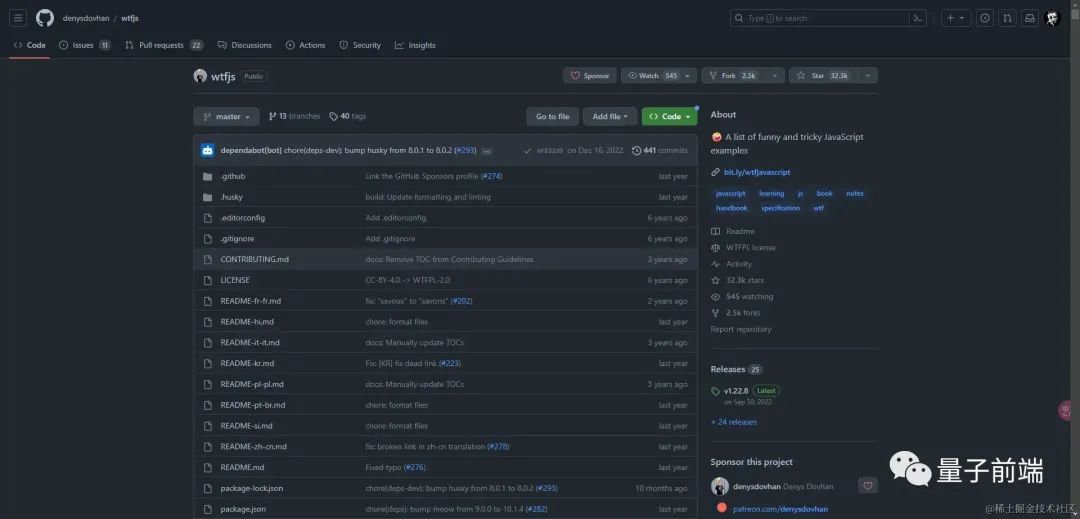Expand the Star lists dropdown arrow
1080x519 pixels.
coord(868,76)
